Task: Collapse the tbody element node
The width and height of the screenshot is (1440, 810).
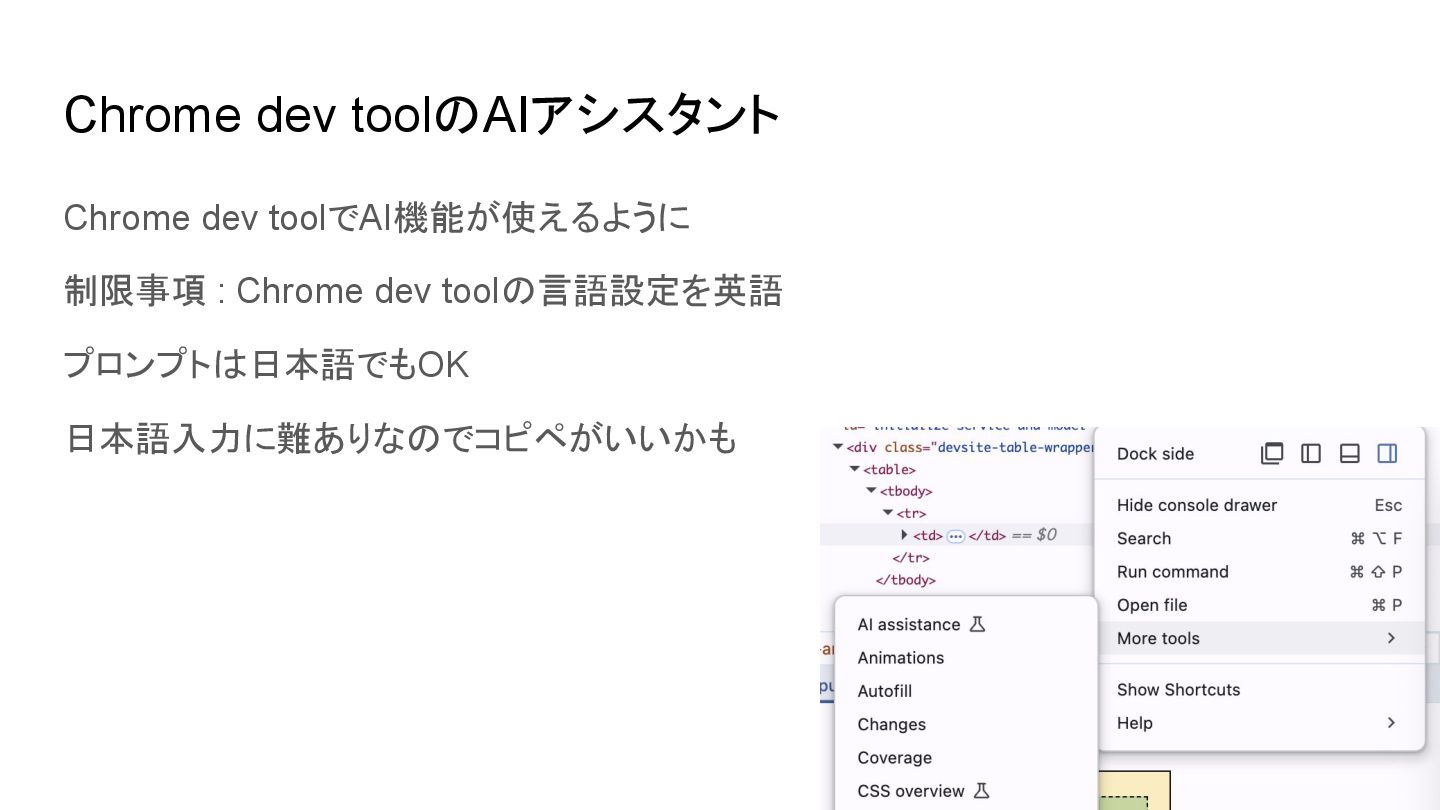Action: [x=871, y=491]
